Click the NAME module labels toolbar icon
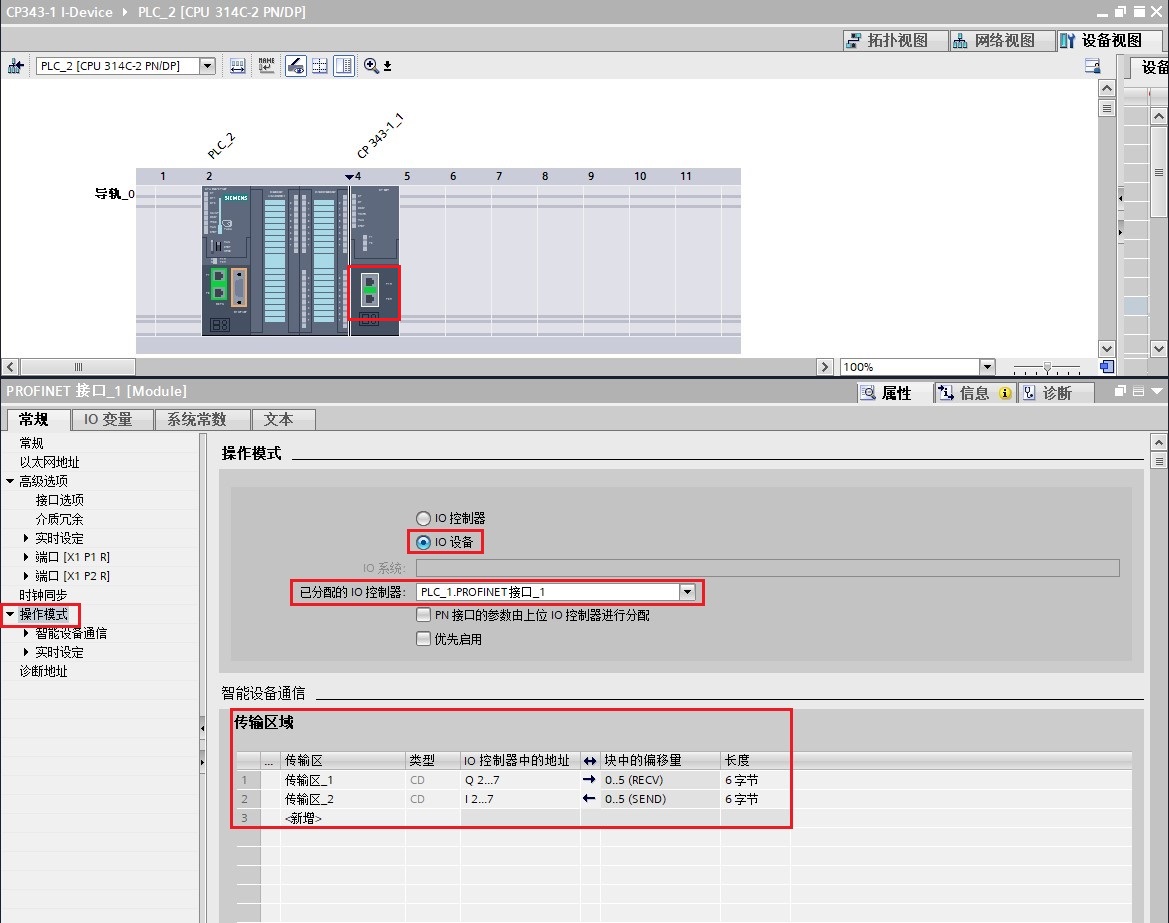1169x923 pixels. point(266,66)
